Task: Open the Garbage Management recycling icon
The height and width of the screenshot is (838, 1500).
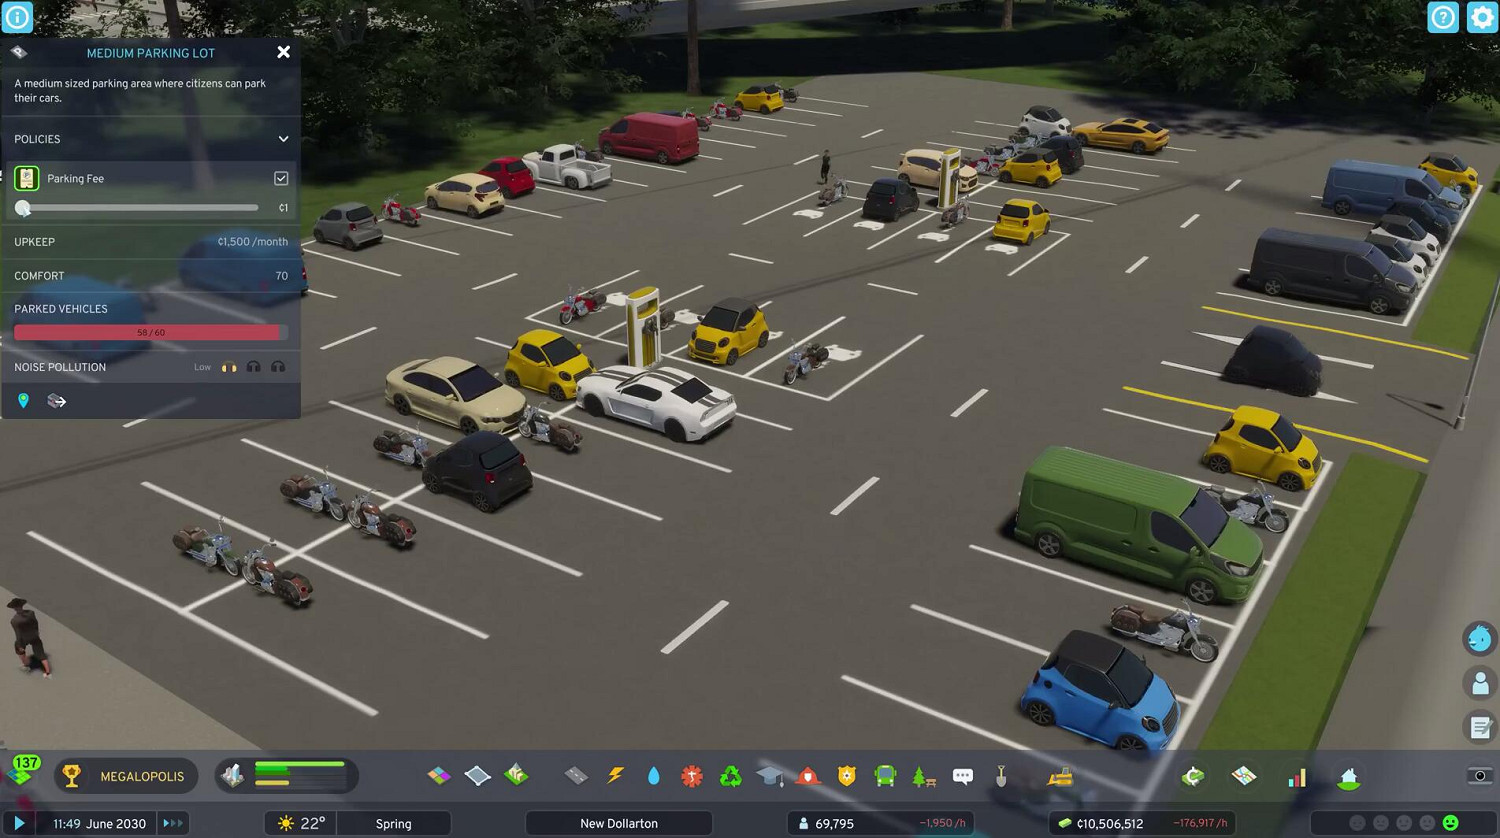Action: 731,776
